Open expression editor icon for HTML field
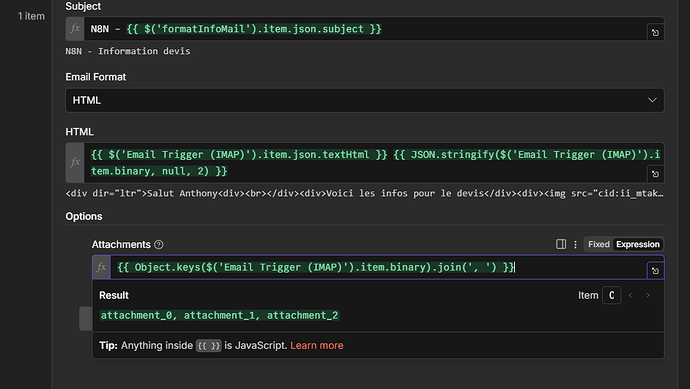The width and height of the screenshot is (690, 389). click(655, 174)
